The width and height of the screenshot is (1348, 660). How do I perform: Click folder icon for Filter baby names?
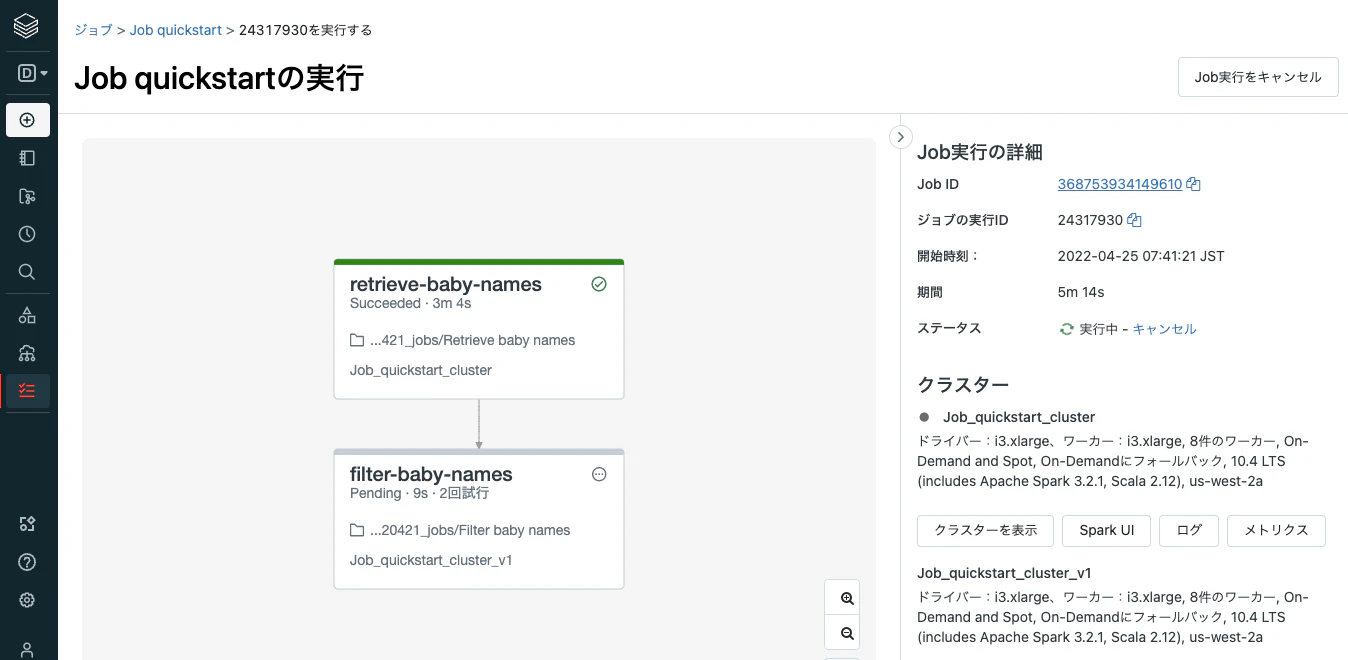coord(357,530)
